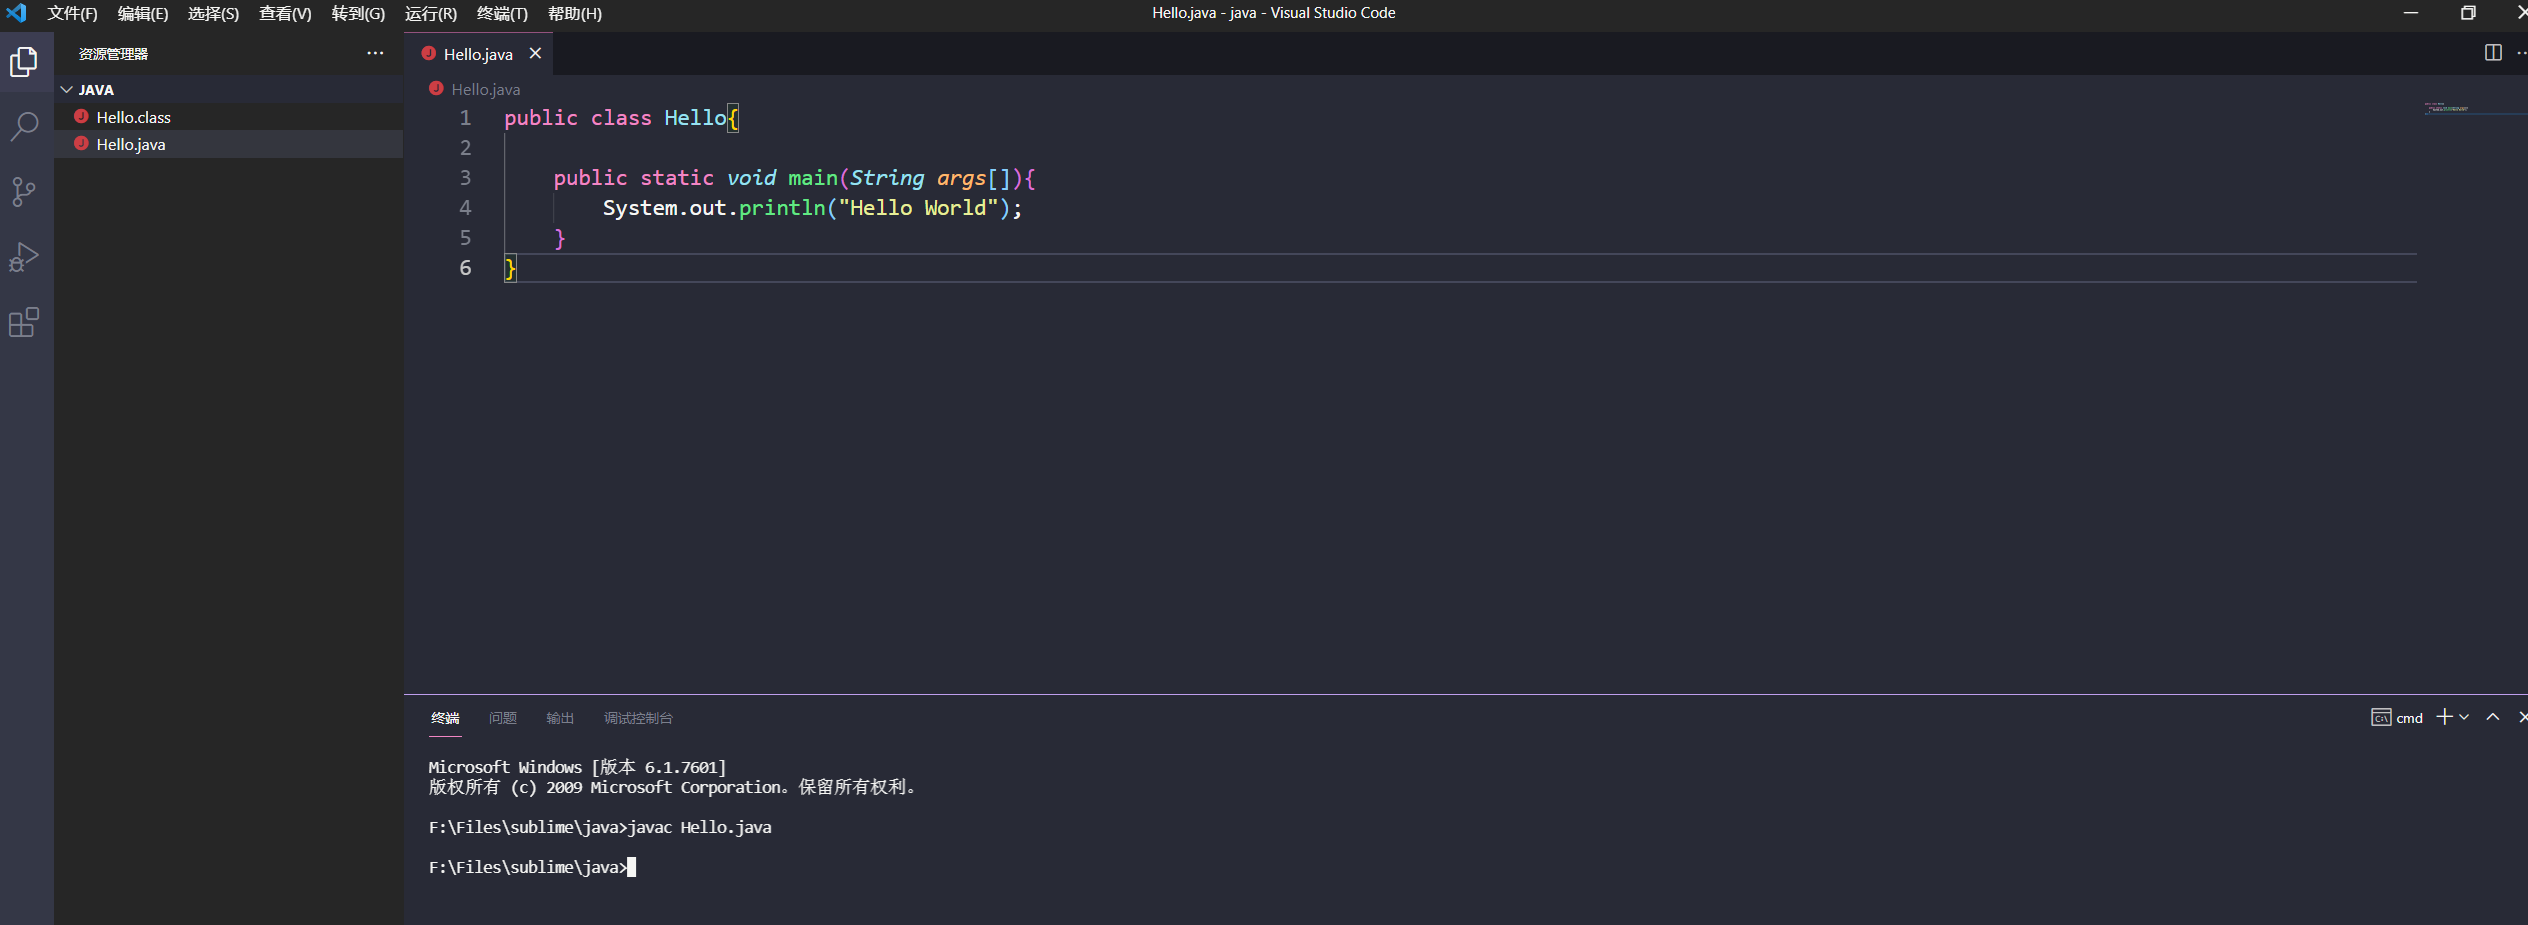Open the Search view in activity bar

pyautogui.click(x=24, y=127)
